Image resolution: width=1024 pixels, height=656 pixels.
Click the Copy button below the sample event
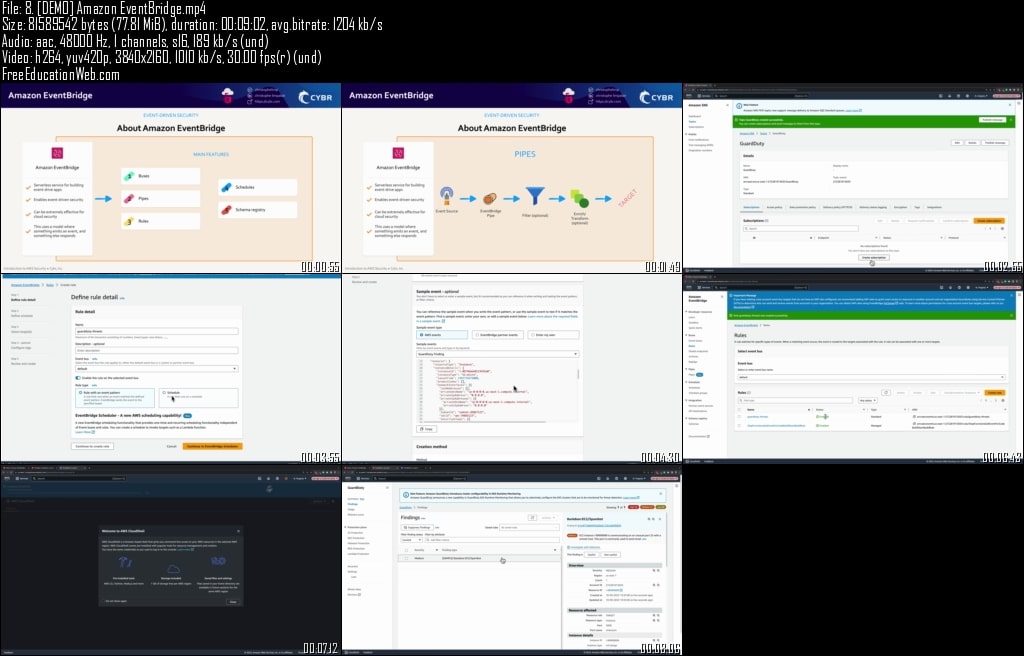(x=426, y=429)
